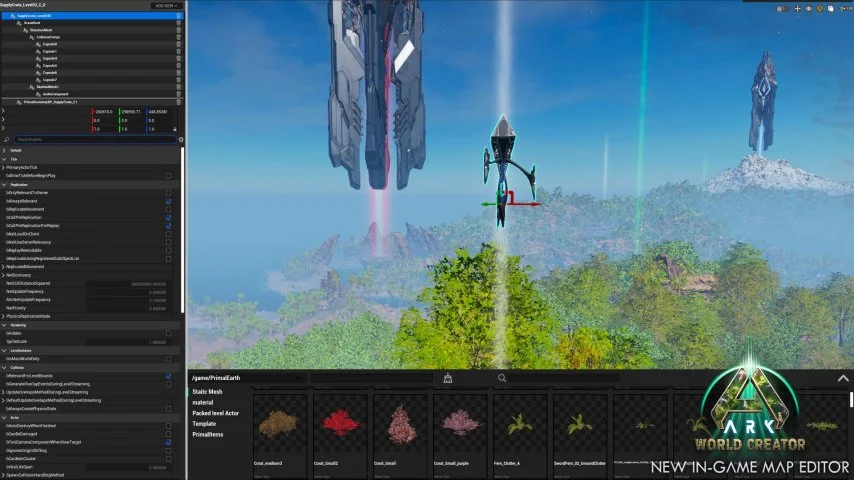The height and width of the screenshot is (480, 854).
Task: Toggle bRelevantForLevelBounds checkbox
Action: pos(168,376)
